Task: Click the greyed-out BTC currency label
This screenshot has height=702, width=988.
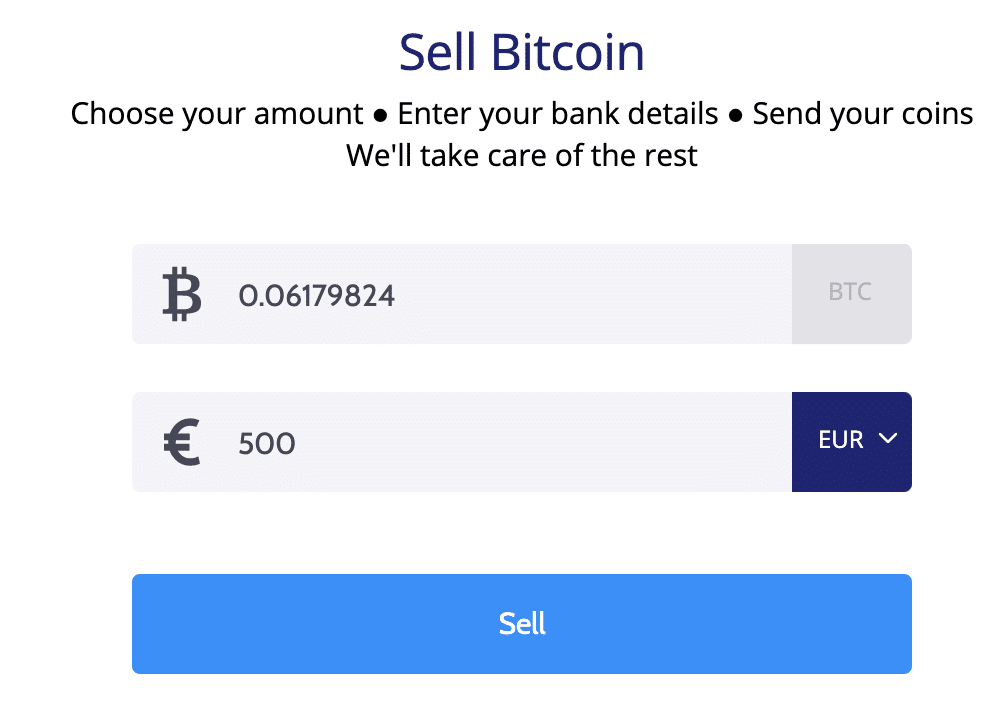Action: tap(851, 294)
